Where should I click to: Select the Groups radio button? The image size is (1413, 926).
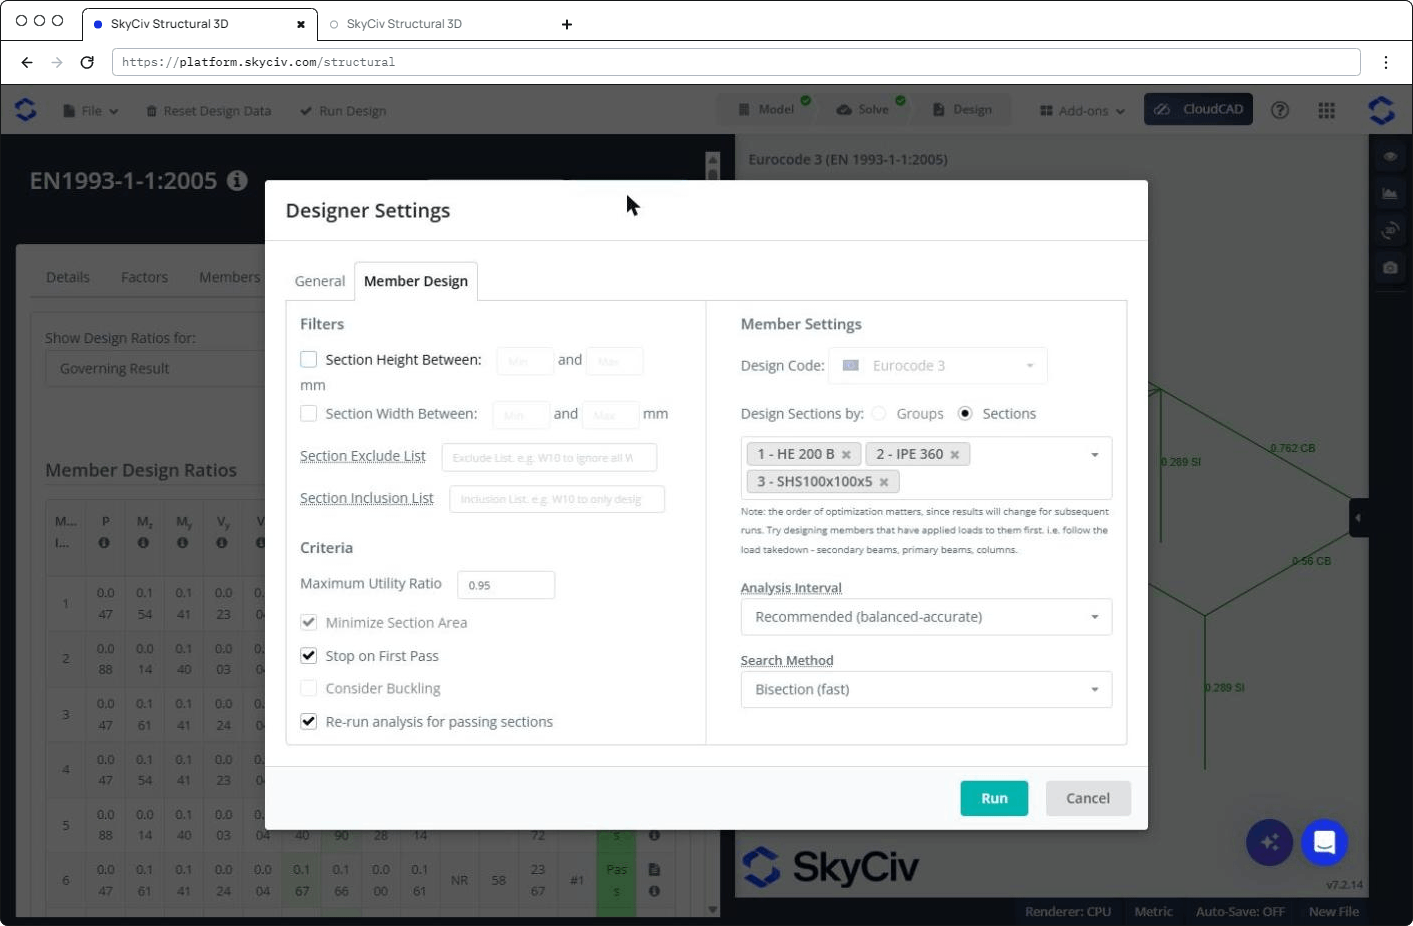[878, 413]
